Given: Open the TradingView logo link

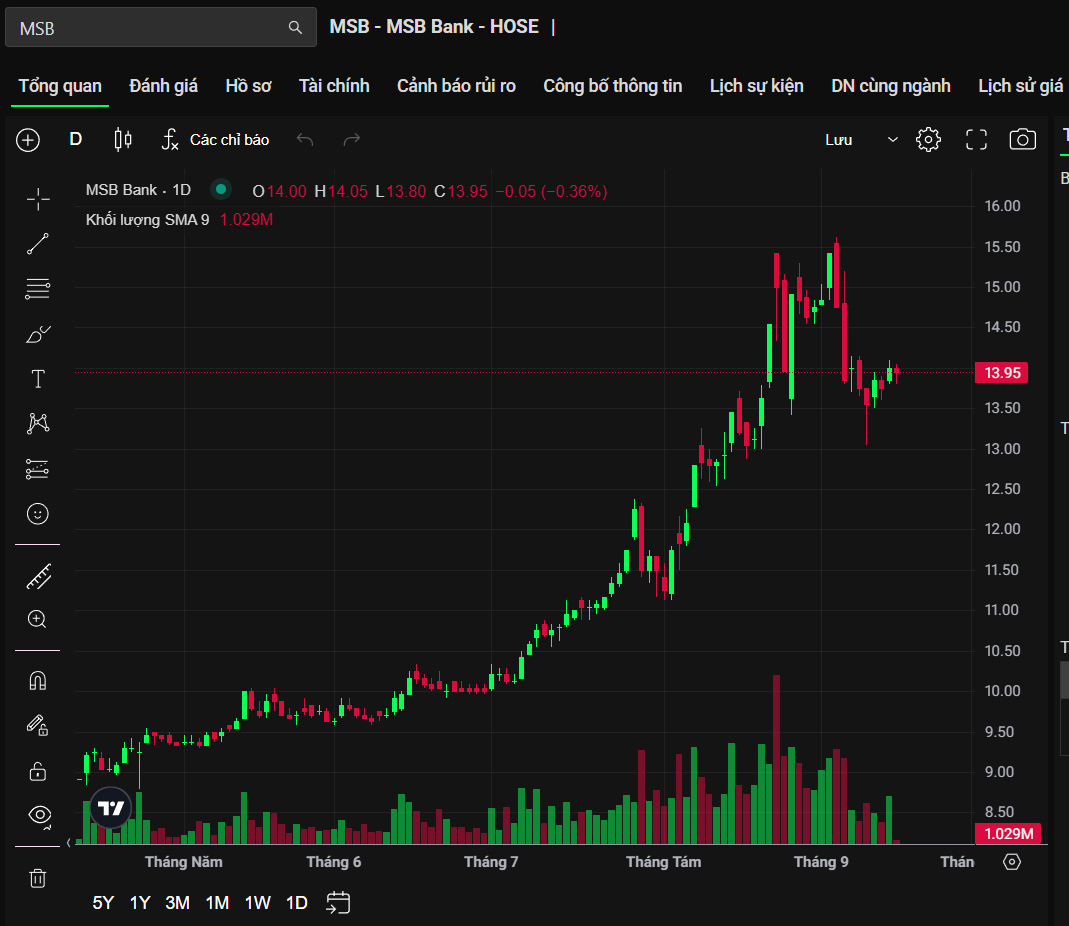Looking at the screenshot, I should tap(110, 808).
